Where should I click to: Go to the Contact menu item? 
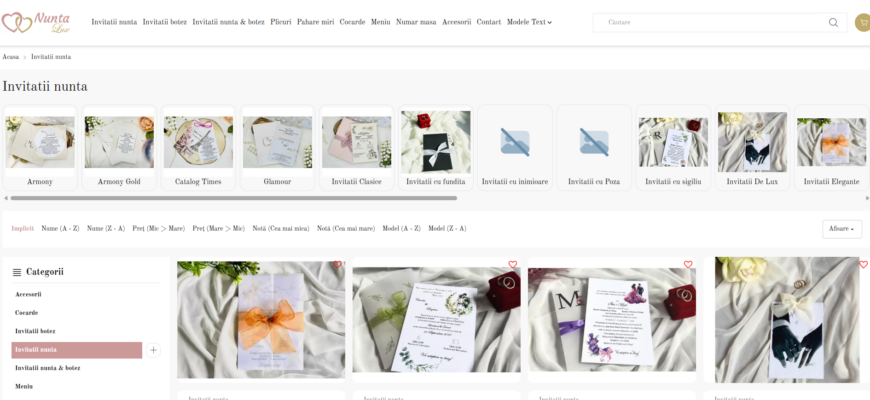(488, 22)
